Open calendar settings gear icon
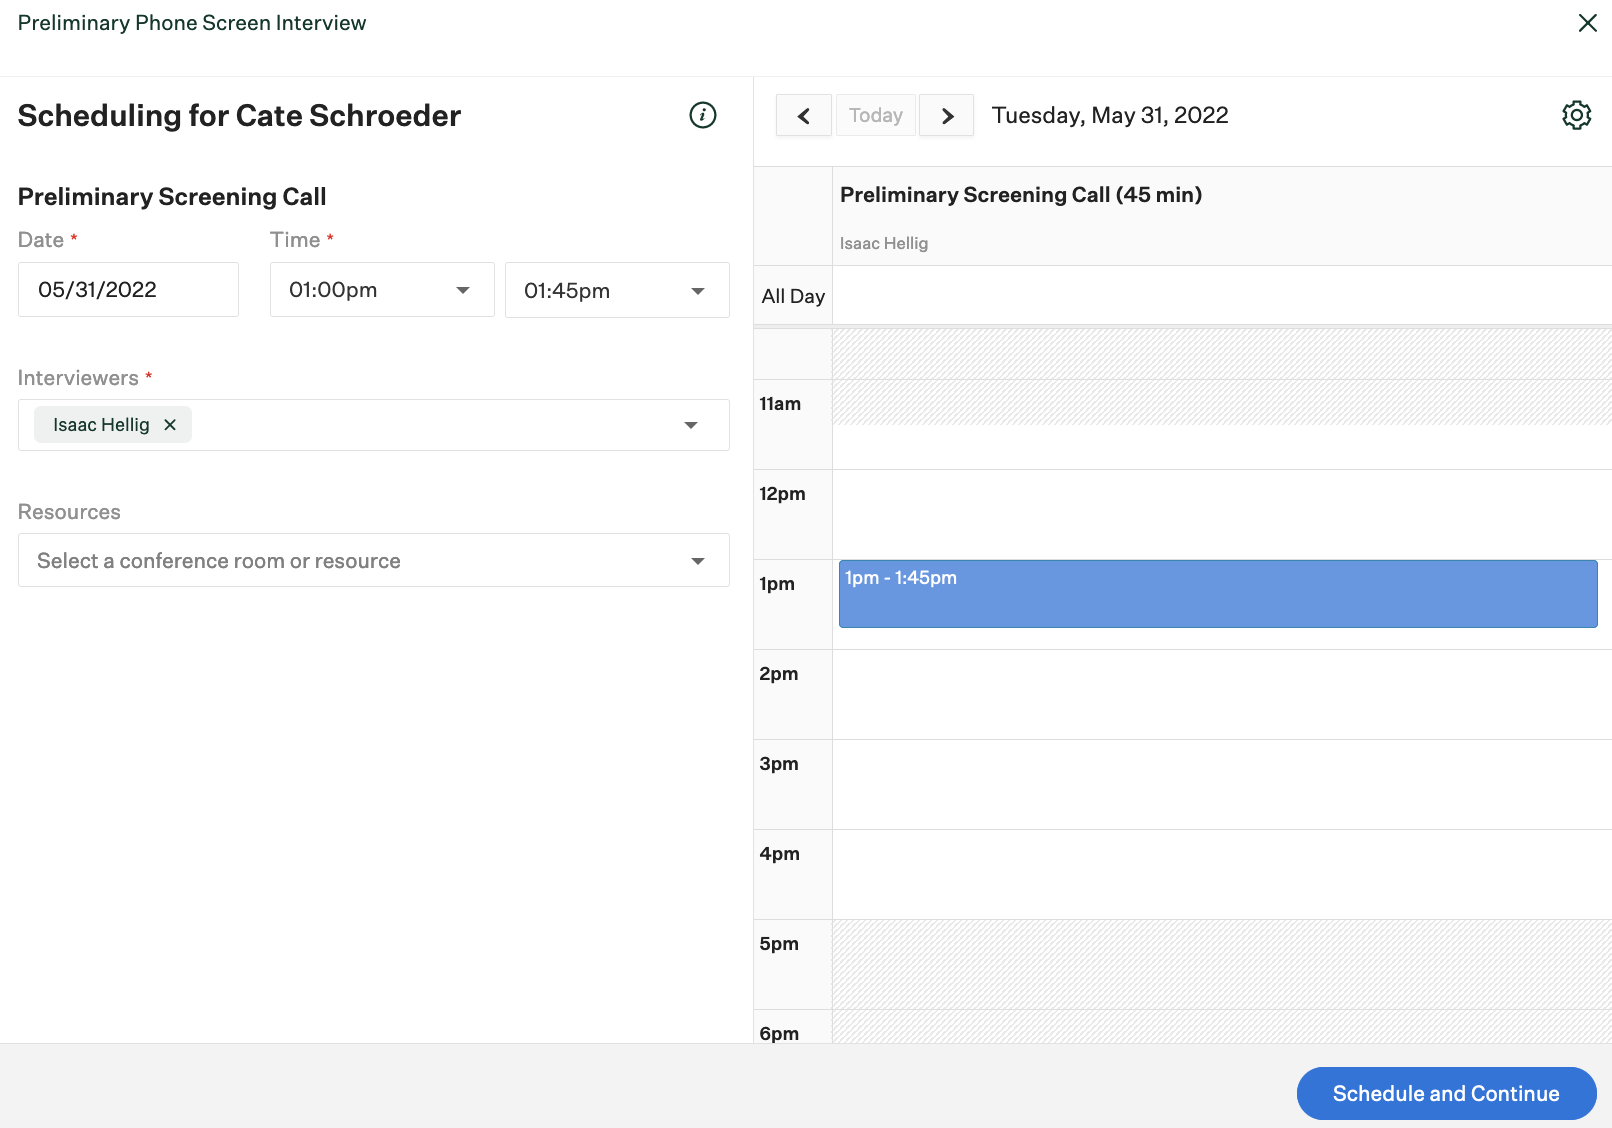 [1576, 115]
